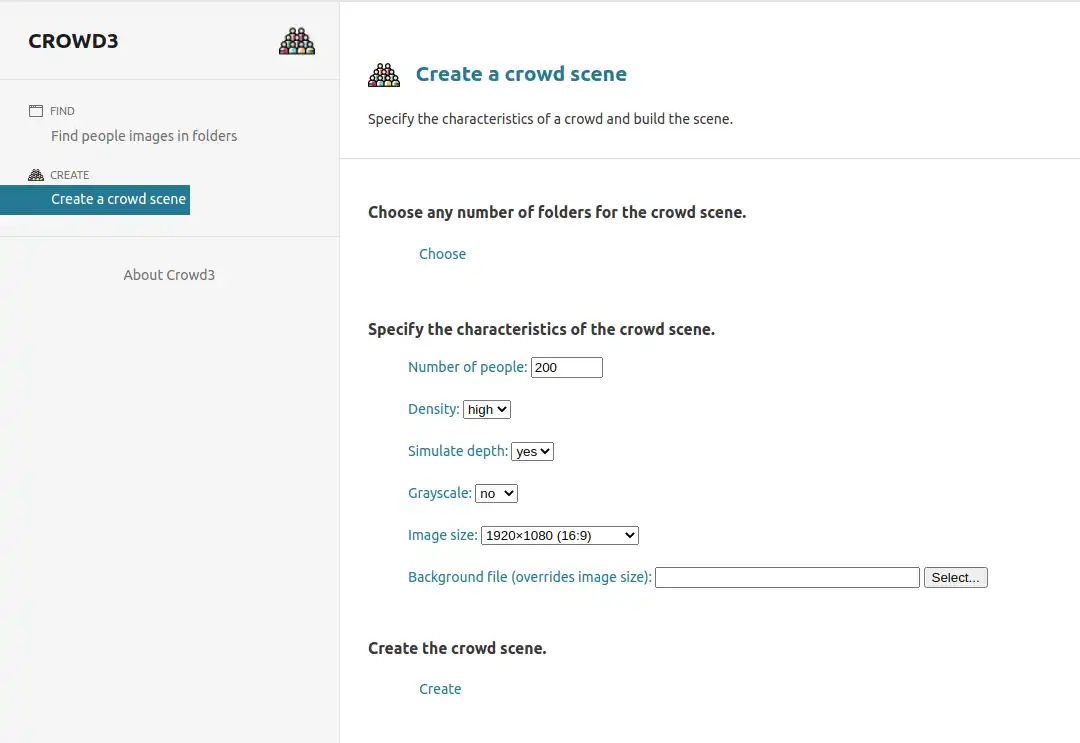
Task: Click the Background file text field
Action: pyautogui.click(x=786, y=578)
